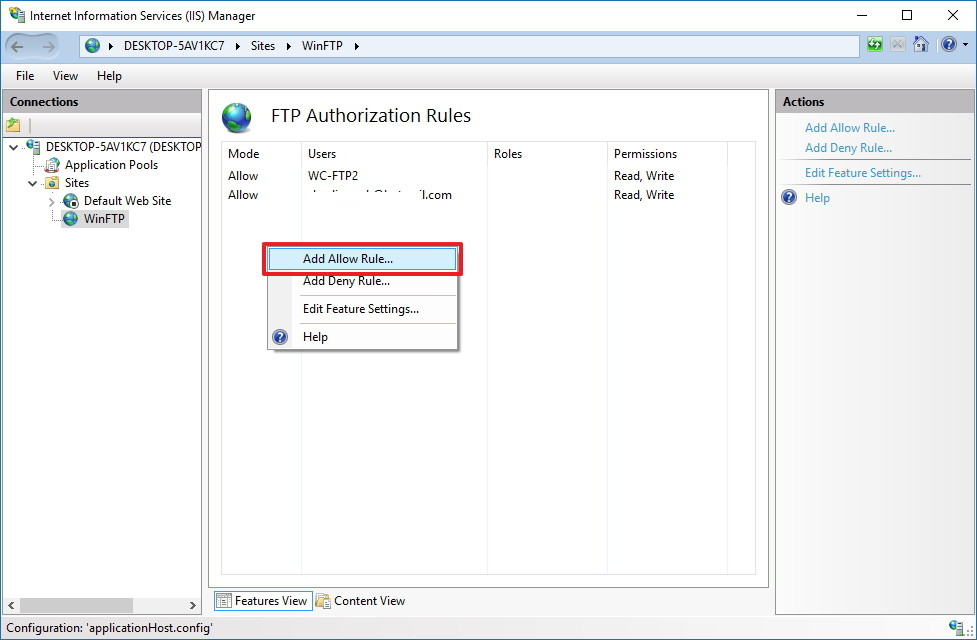Image resolution: width=977 pixels, height=640 pixels.
Task: Switch to the Features View tab
Action: 262,600
